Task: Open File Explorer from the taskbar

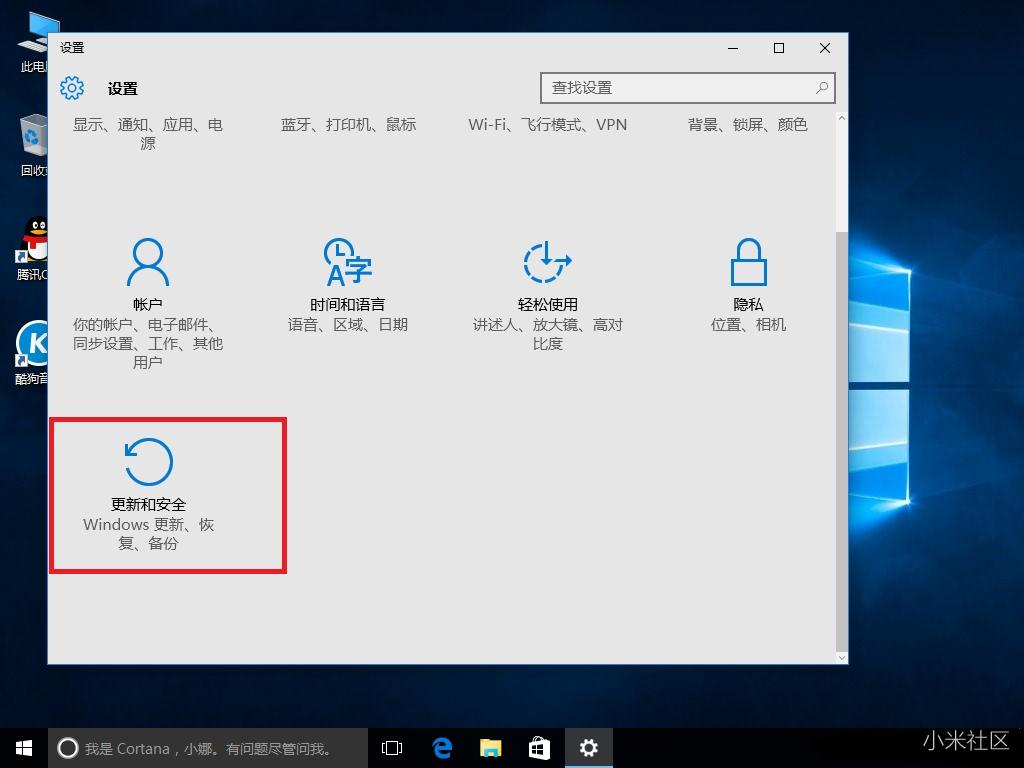Action: [x=490, y=747]
